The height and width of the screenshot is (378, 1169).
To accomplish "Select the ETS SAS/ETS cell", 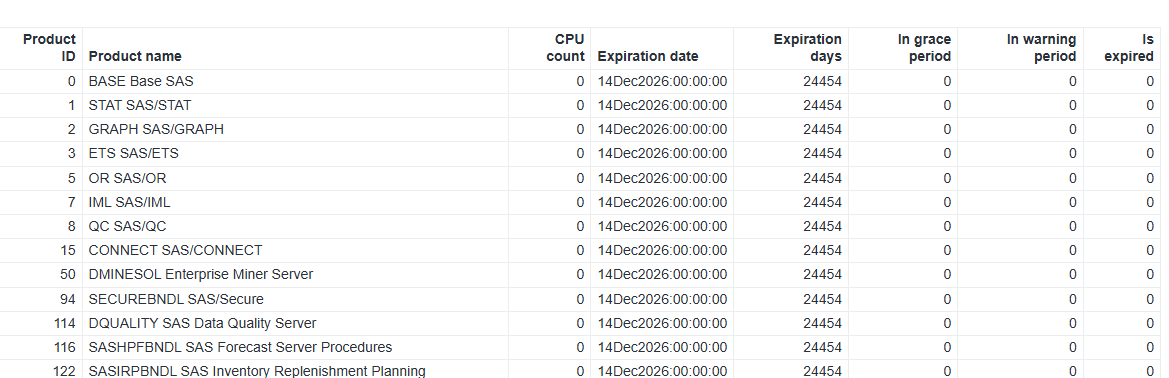I will click(x=296, y=154).
